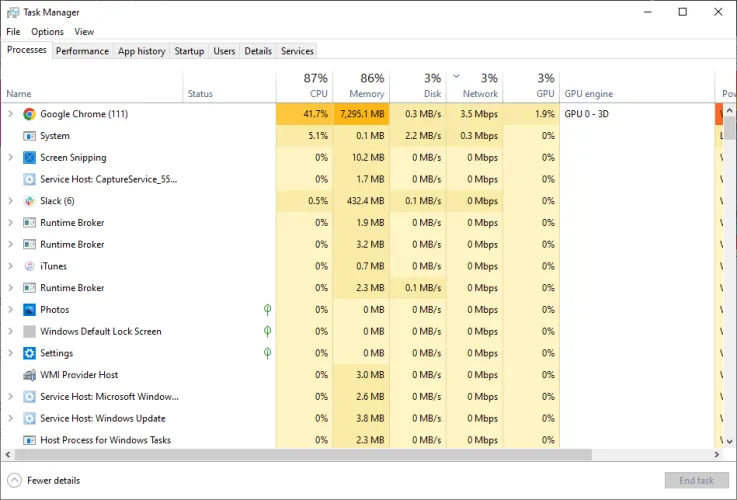
Task: Click the iTunes process icon
Action: [x=29, y=266]
